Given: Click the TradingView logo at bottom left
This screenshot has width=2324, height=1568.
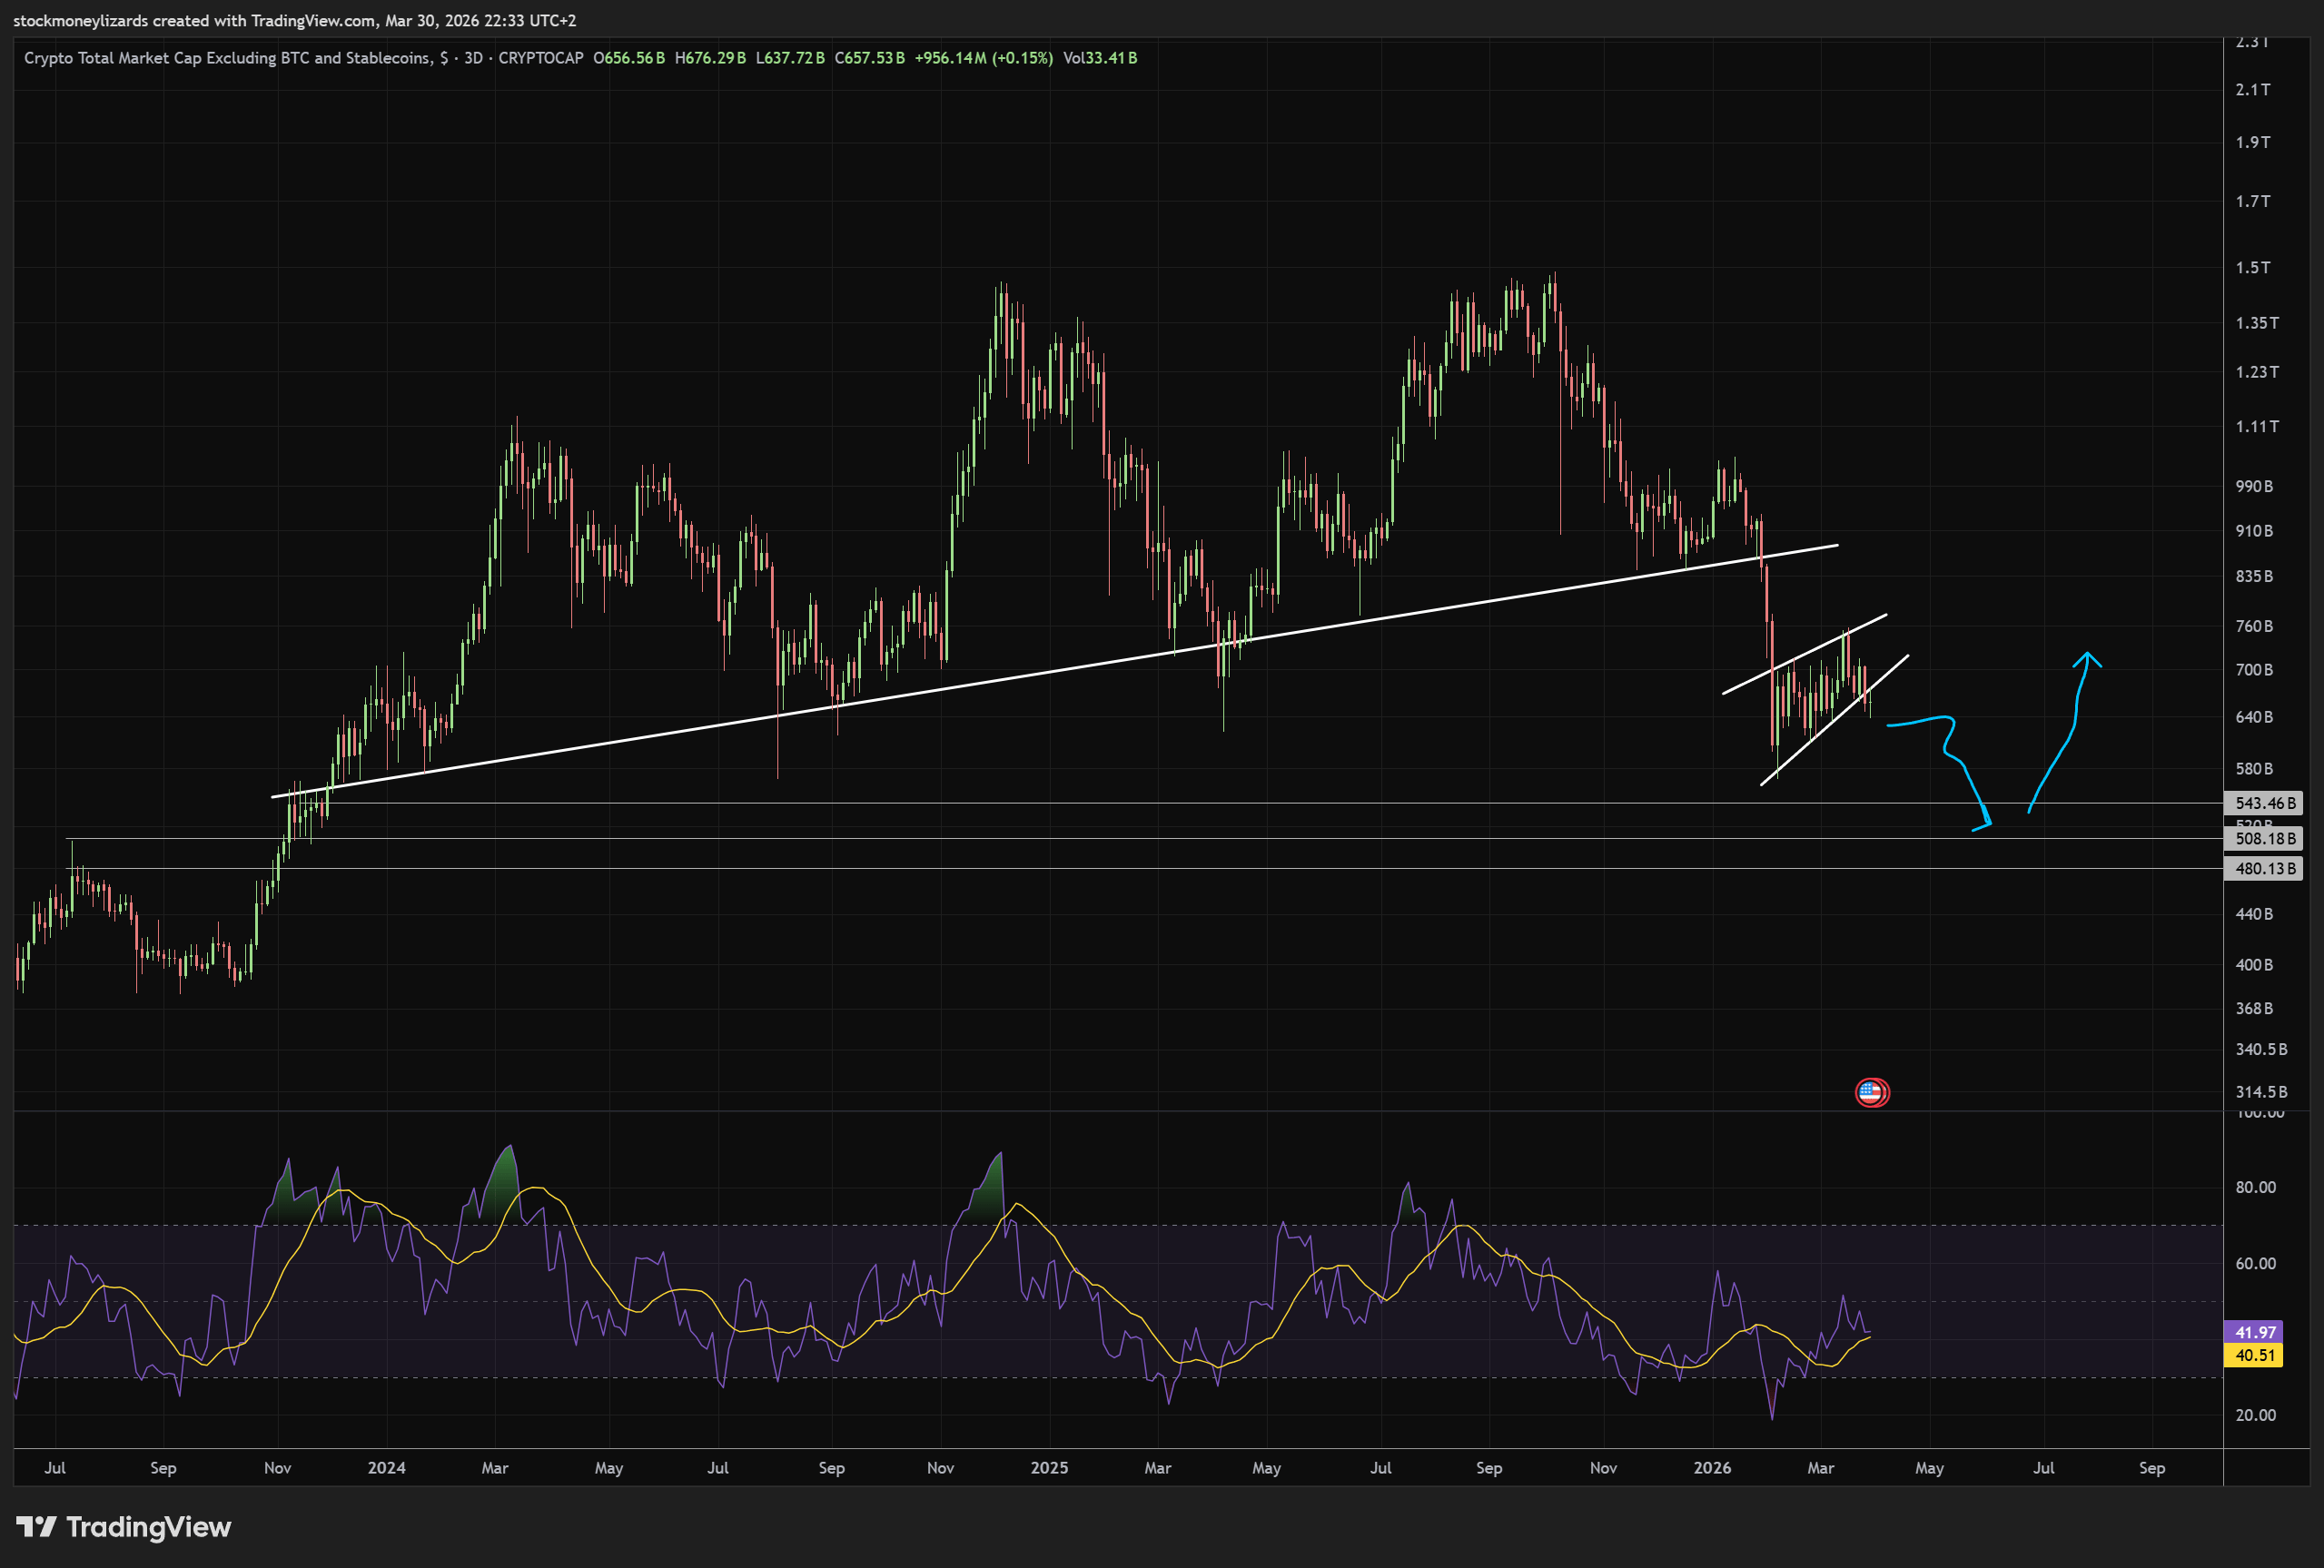Looking at the screenshot, I should coord(124,1527).
